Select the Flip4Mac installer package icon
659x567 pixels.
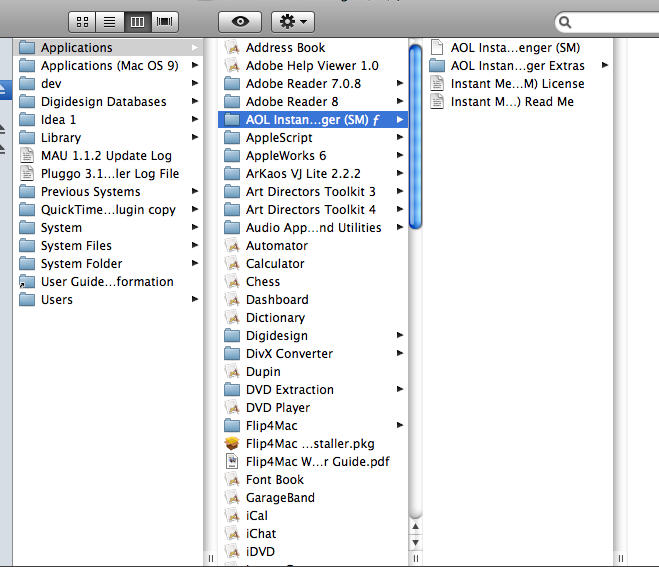[x=232, y=443]
